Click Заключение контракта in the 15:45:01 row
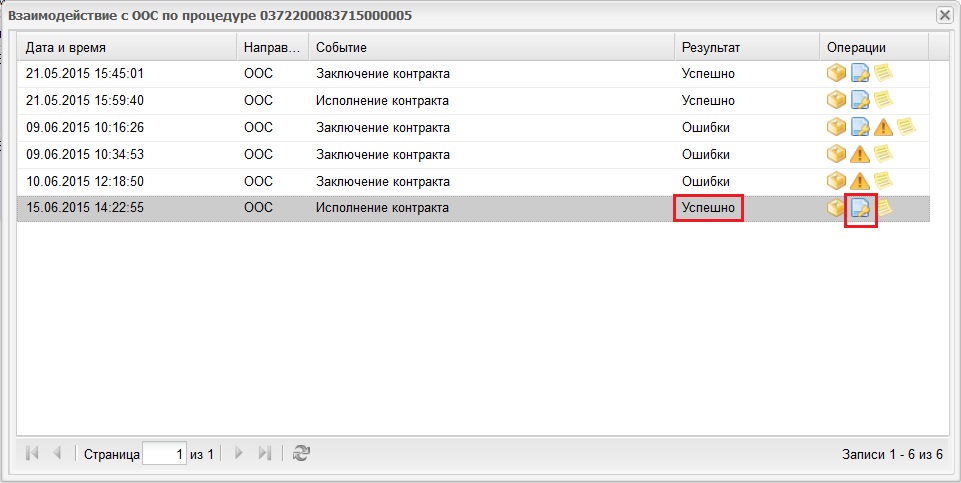 383,74
